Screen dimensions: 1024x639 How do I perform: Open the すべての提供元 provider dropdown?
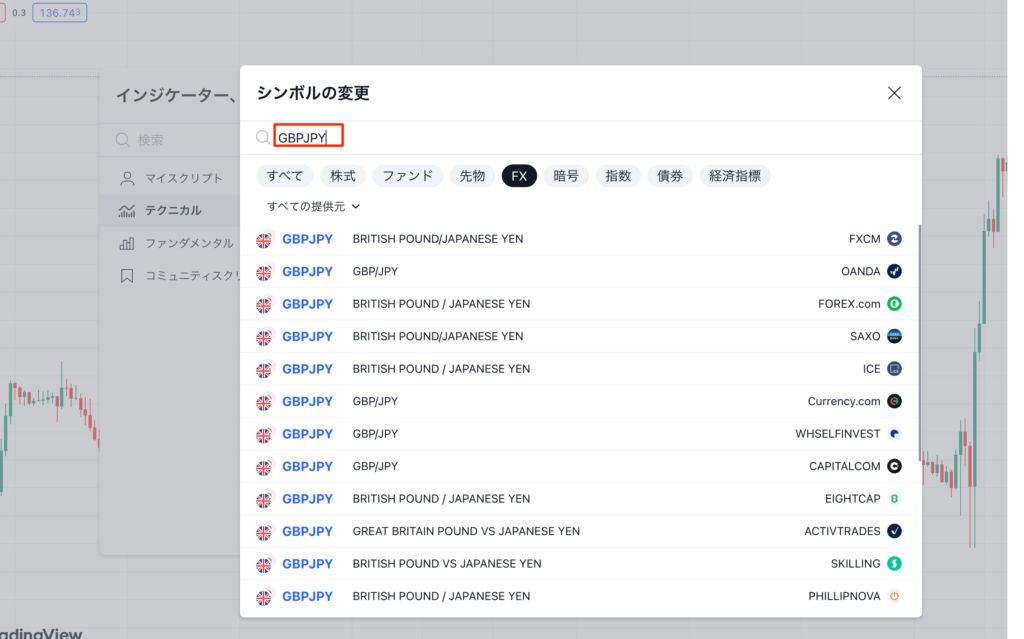pyautogui.click(x=313, y=206)
